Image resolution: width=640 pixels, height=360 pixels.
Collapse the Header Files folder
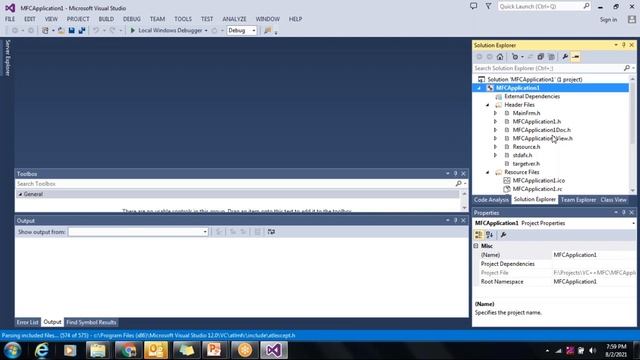pyautogui.click(x=487, y=105)
